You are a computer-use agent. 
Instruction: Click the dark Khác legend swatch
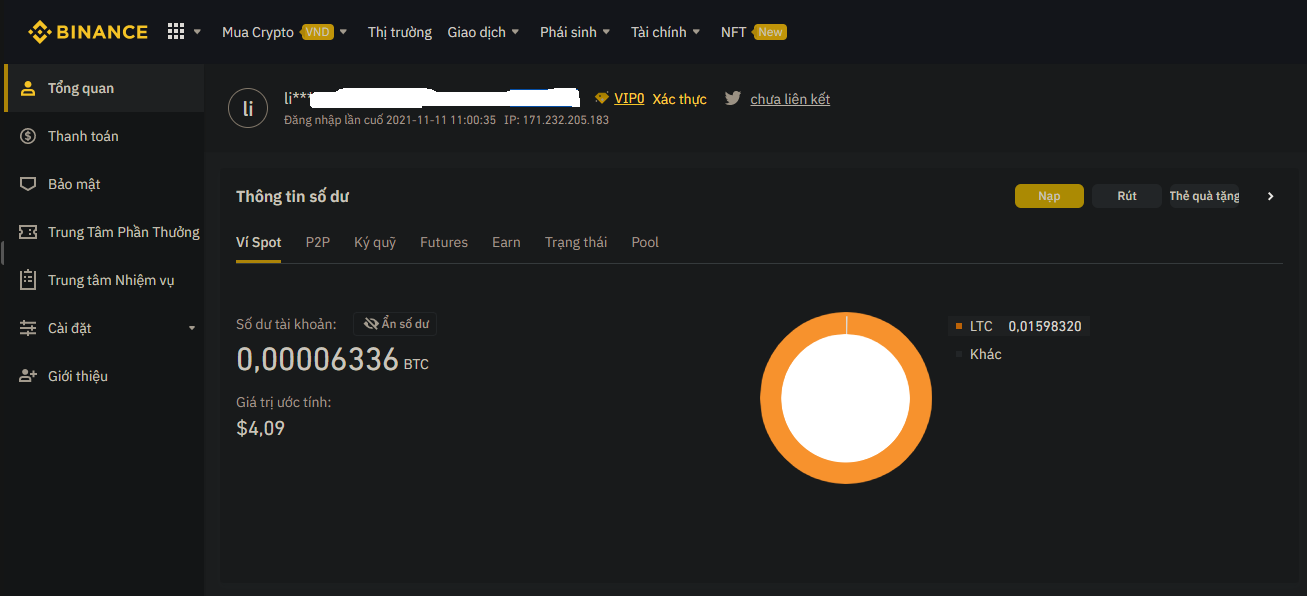tap(959, 354)
